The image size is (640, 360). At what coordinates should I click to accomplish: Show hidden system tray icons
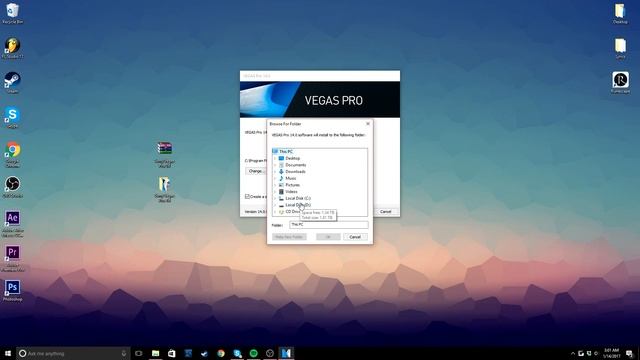pos(573,353)
